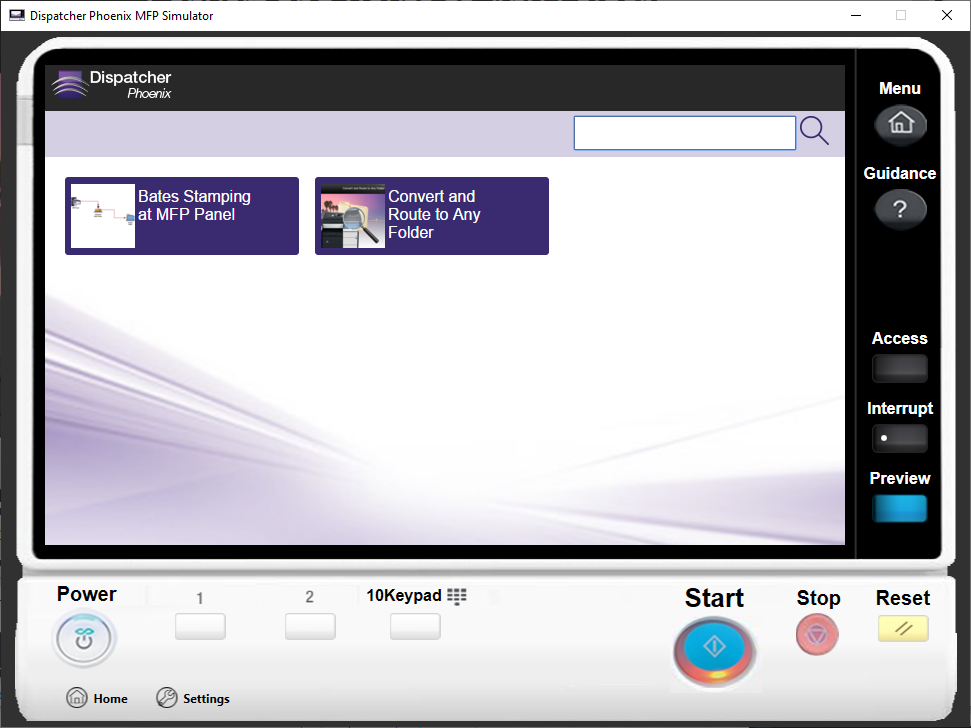Close the MFP Simulator window

point(947,15)
